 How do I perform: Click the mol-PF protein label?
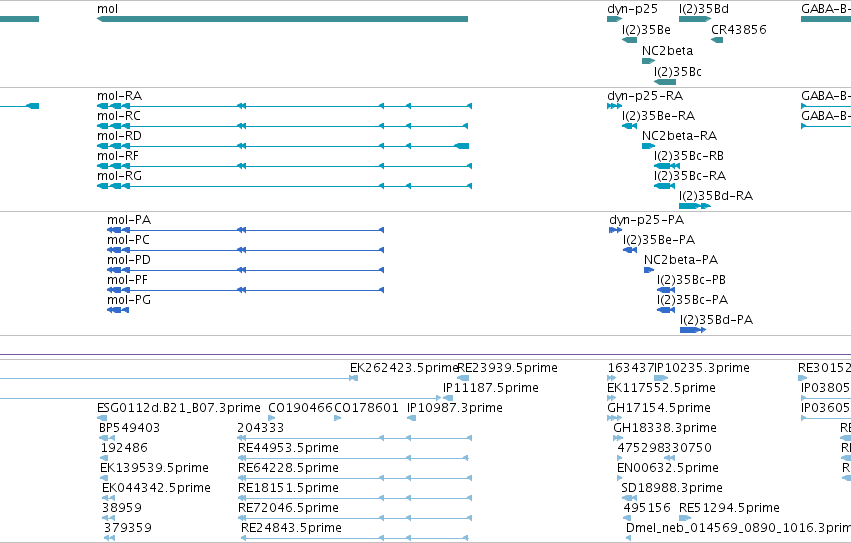click(127, 281)
